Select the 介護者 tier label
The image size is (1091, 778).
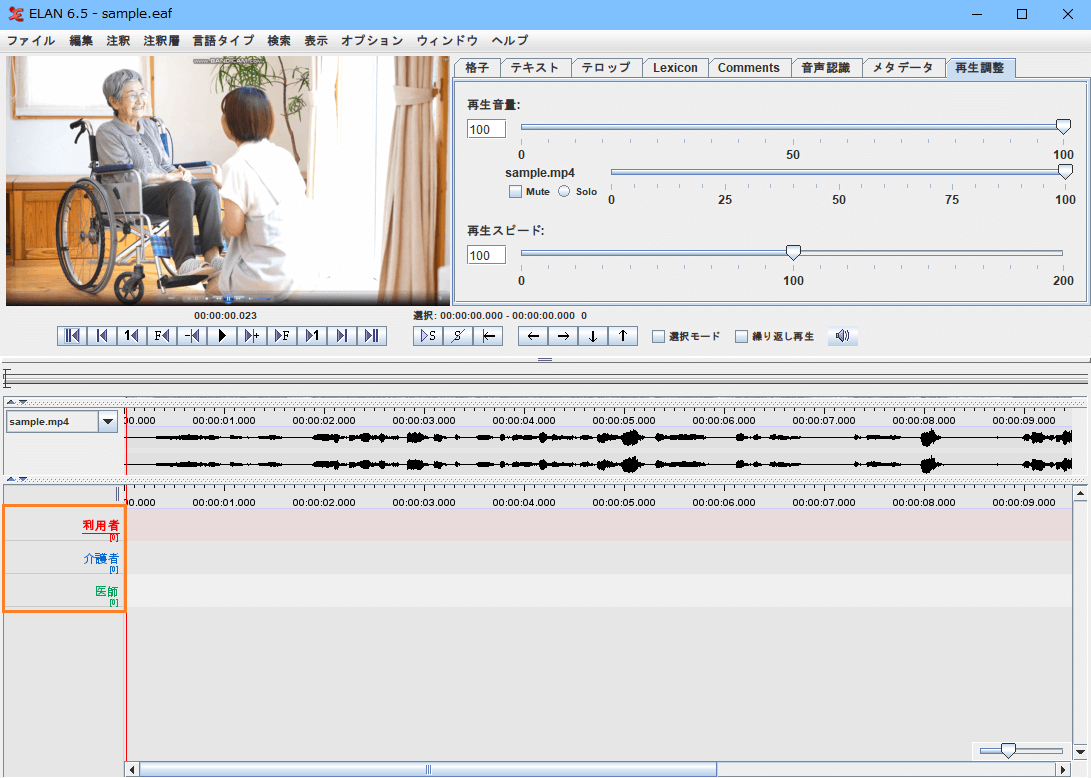[101, 558]
